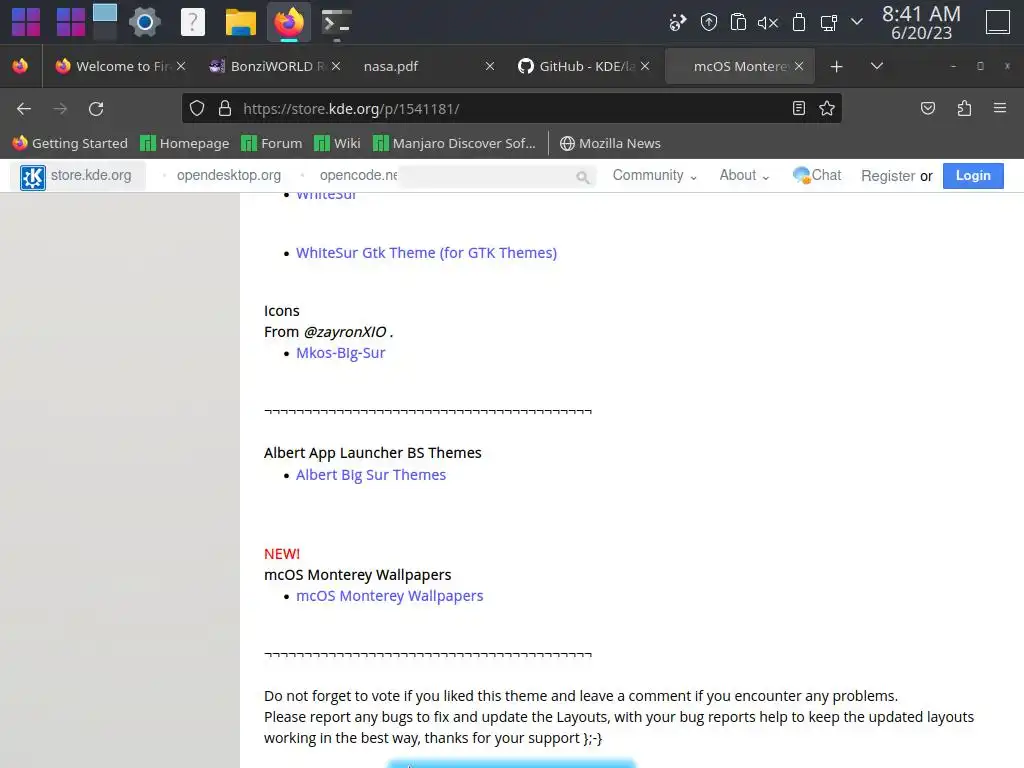Screen dimensions: 1024x768
Task: Open the display configuration tray icon
Action: [829, 23]
